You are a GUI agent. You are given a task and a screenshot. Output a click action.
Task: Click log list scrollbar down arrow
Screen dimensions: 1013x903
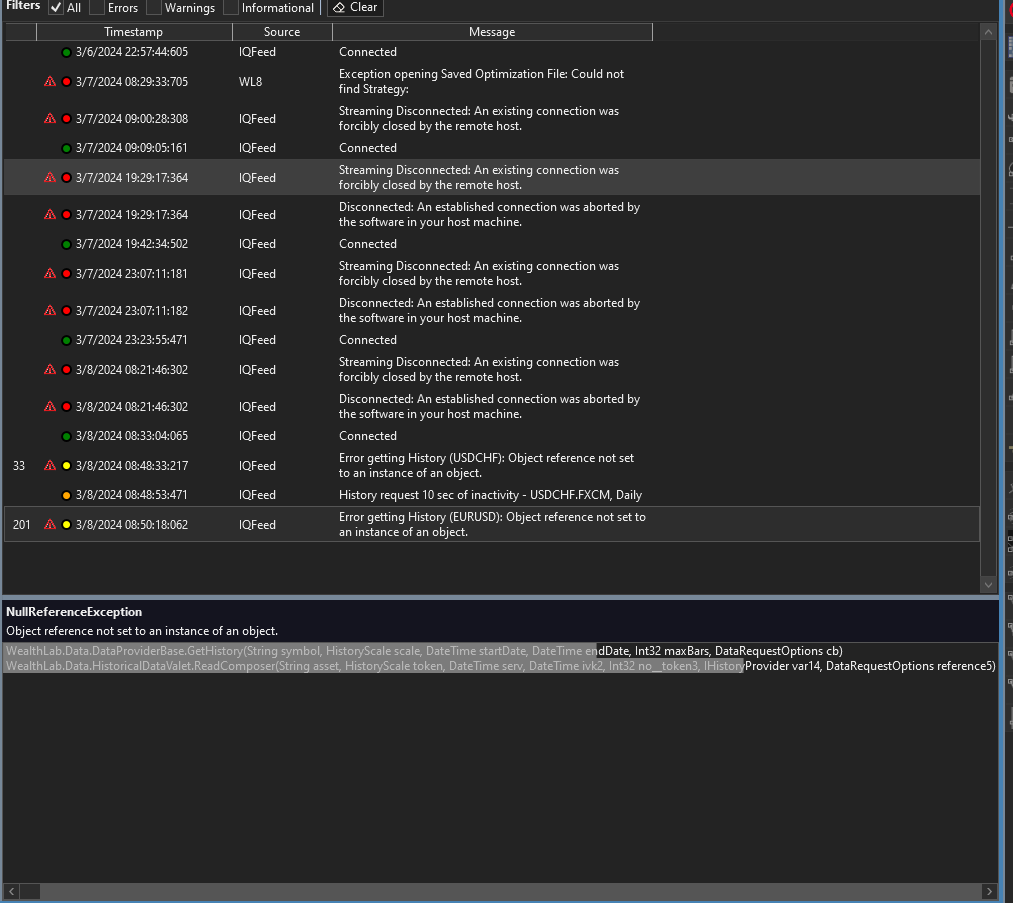pos(988,584)
